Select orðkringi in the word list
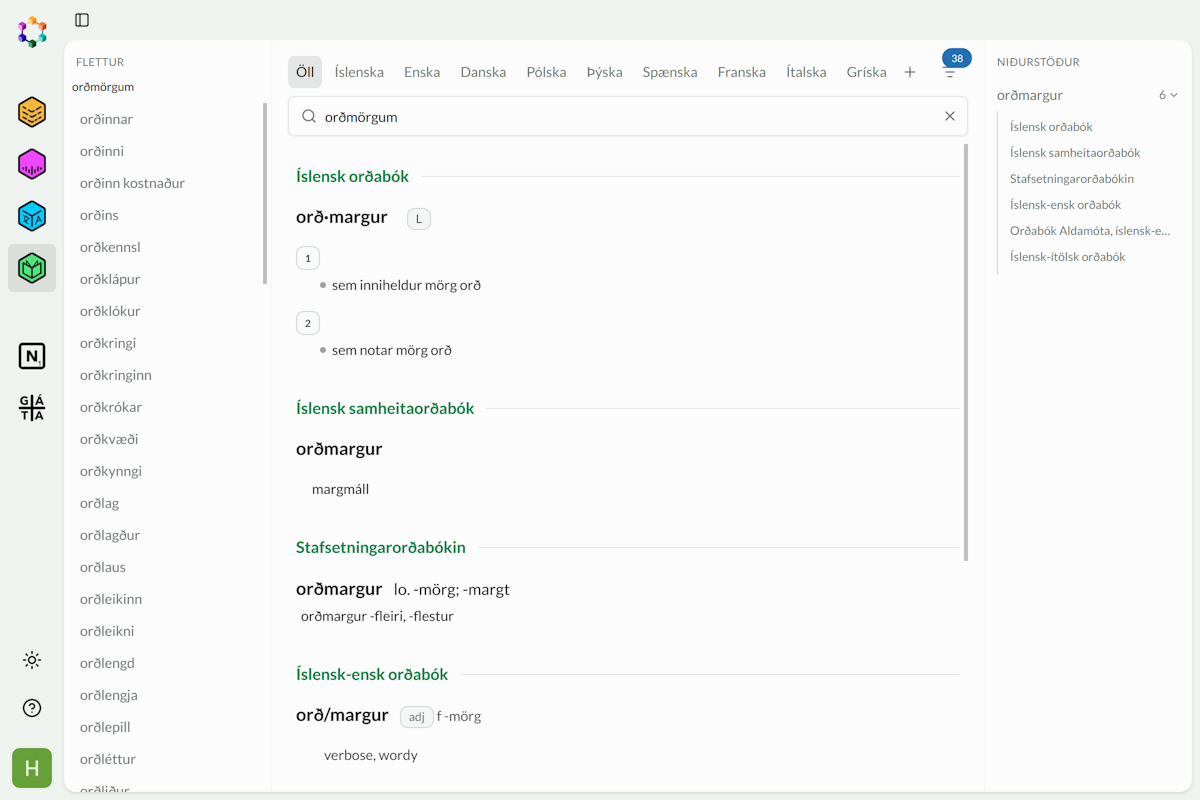 point(108,343)
